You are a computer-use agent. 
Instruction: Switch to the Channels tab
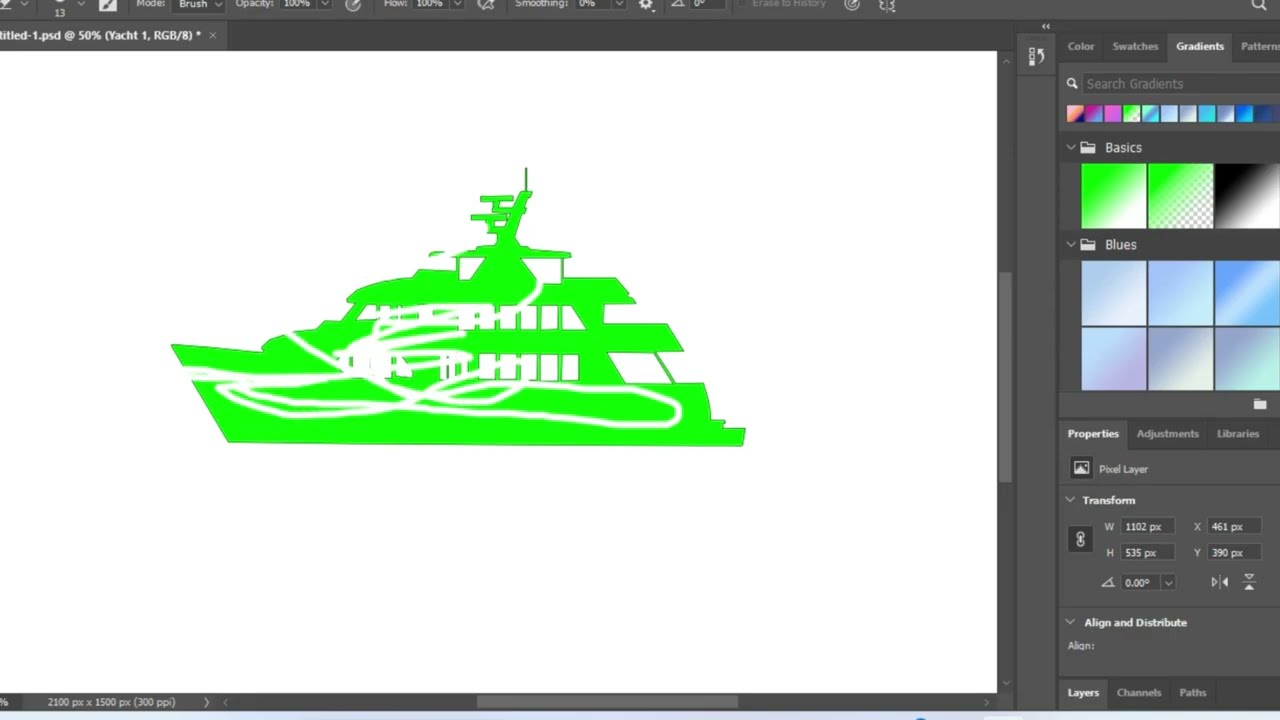pos(1139,692)
